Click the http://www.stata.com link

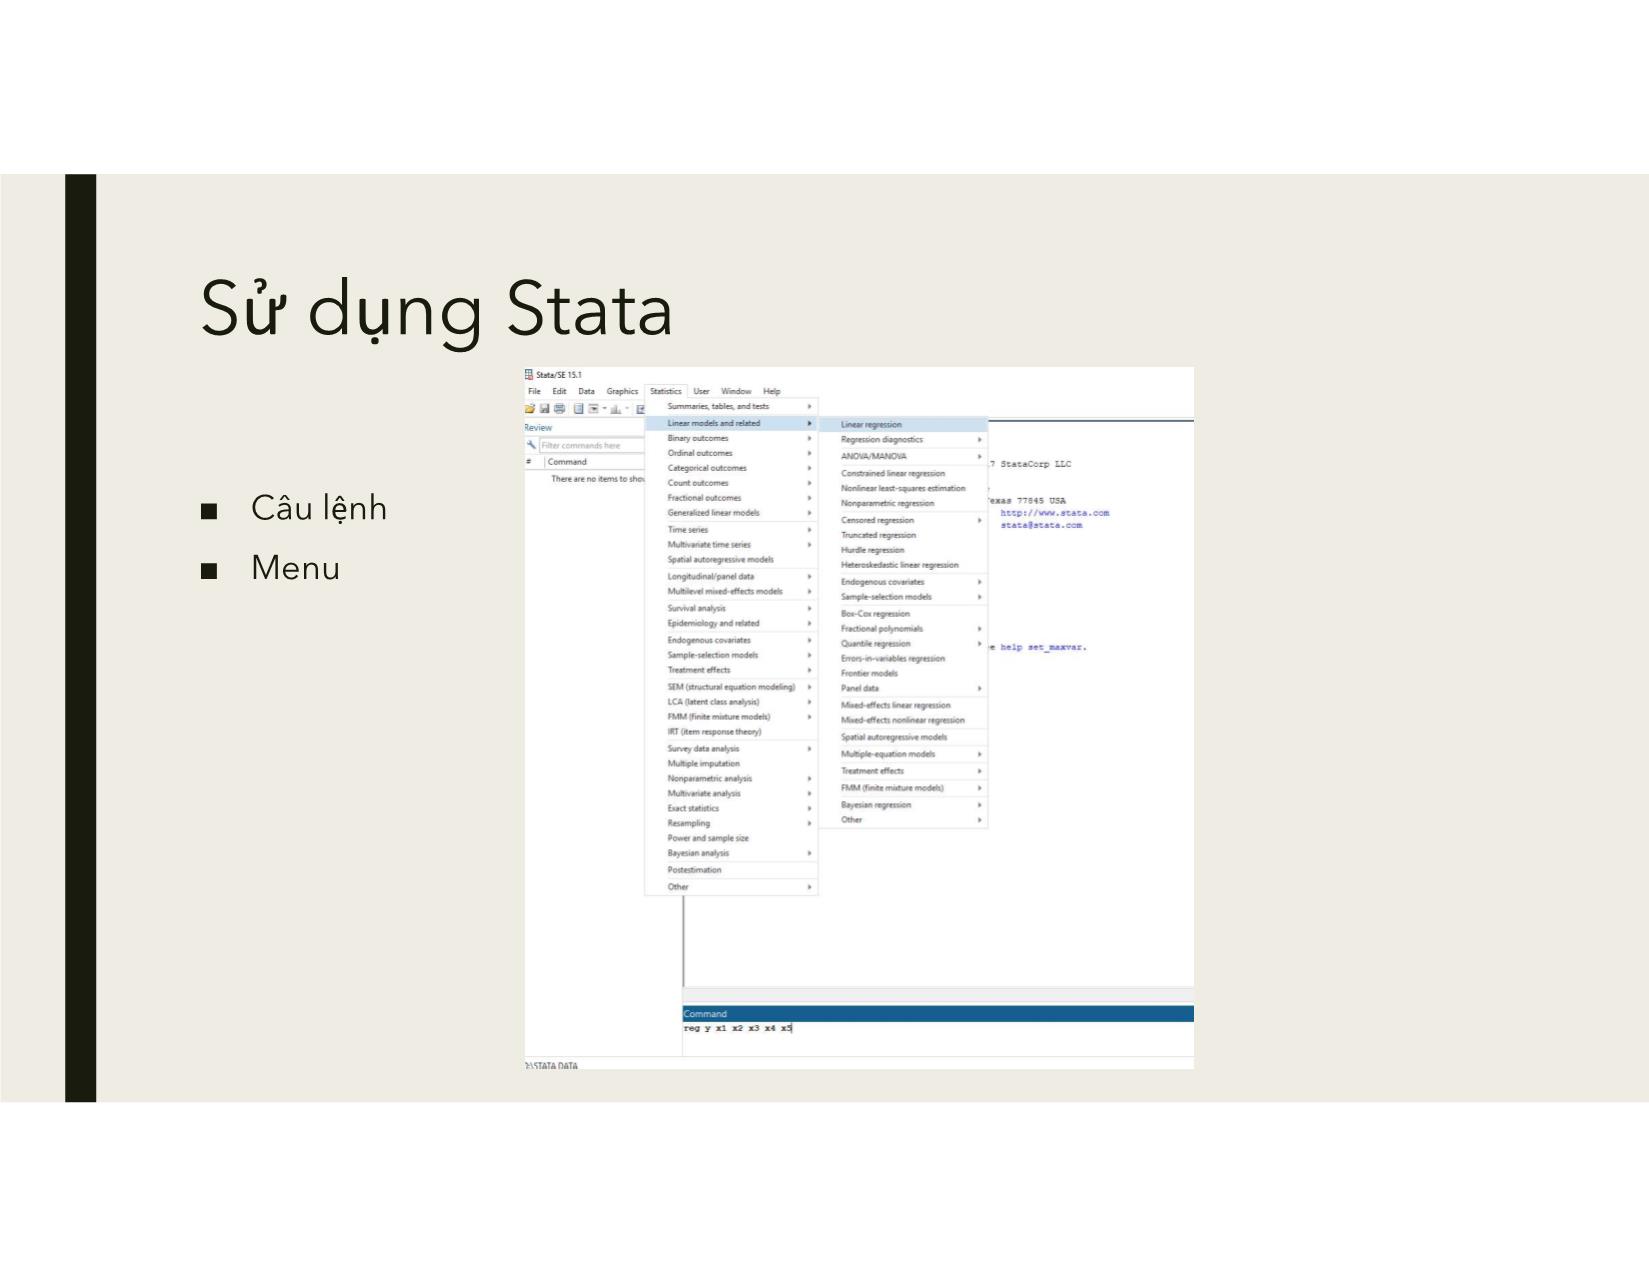tap(1055, 513)
